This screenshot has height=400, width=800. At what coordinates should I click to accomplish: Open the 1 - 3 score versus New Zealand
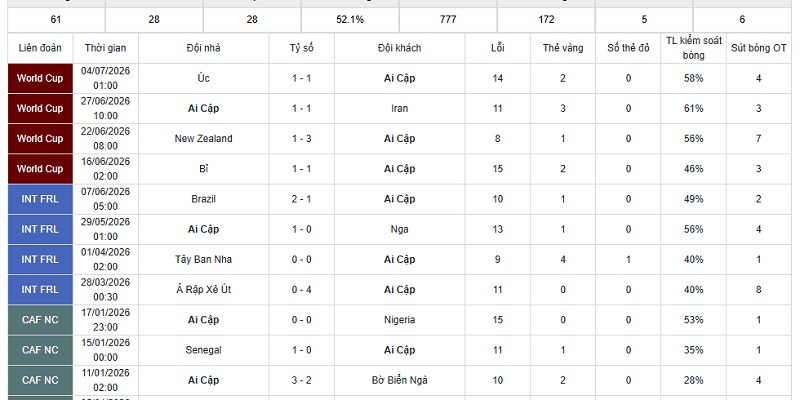click(302, 138)
